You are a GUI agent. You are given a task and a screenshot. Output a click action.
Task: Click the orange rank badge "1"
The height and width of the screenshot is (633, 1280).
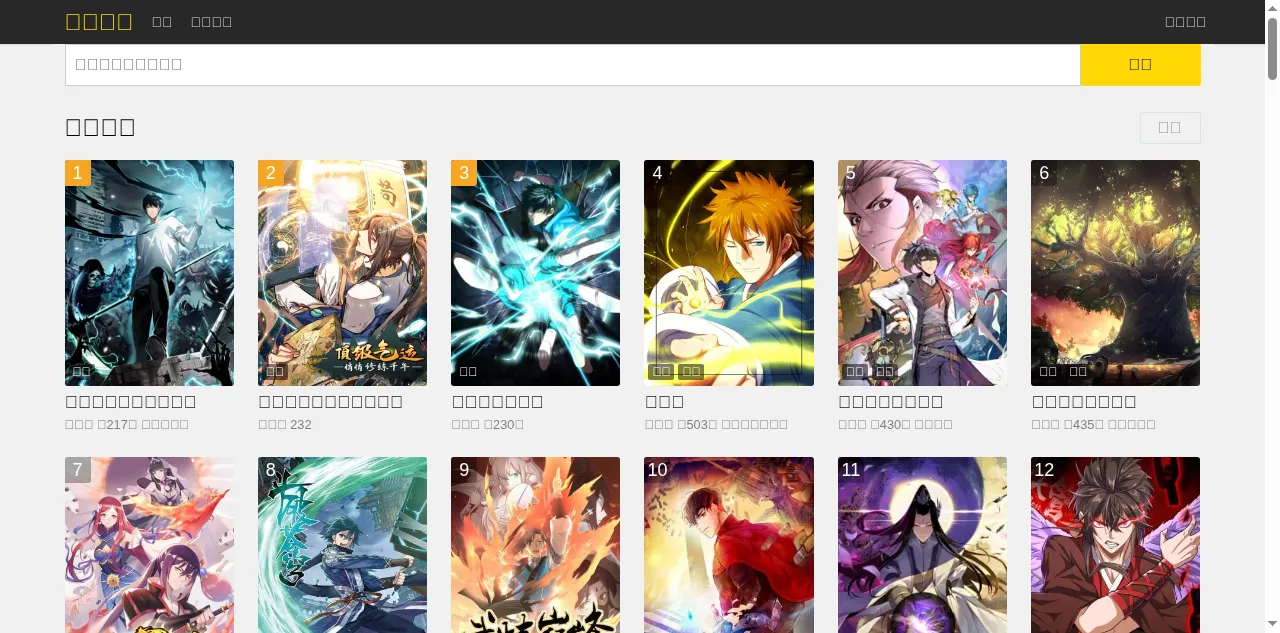78,173
